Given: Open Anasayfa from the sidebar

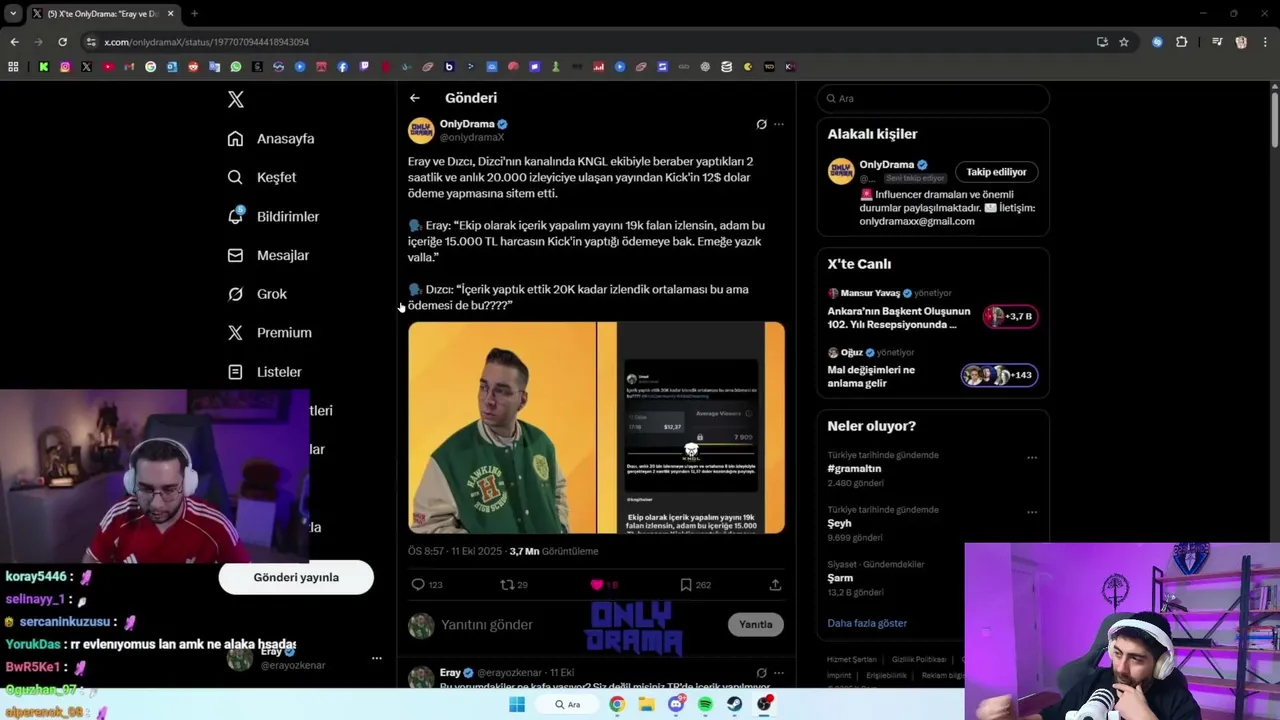Looking at the screenshot, I should [x=271, y=139].
